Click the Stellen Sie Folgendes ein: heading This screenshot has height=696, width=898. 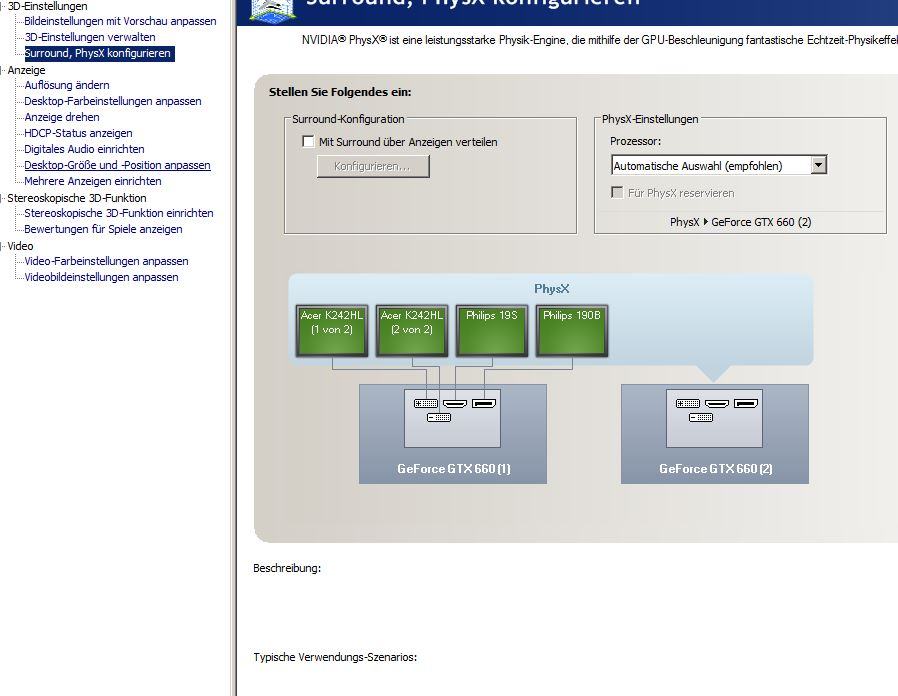click(x=340, y=92)
